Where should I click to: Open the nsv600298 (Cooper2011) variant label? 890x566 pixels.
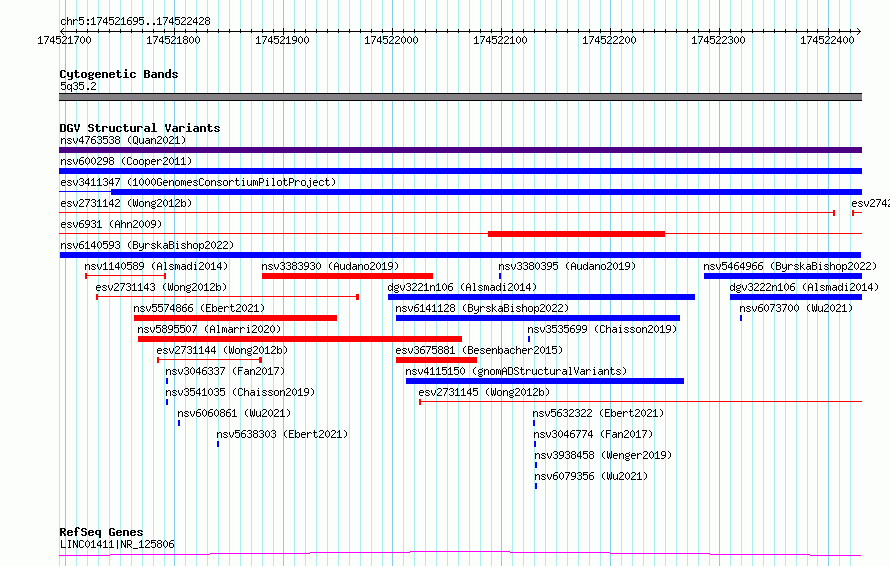pos(126,161)
